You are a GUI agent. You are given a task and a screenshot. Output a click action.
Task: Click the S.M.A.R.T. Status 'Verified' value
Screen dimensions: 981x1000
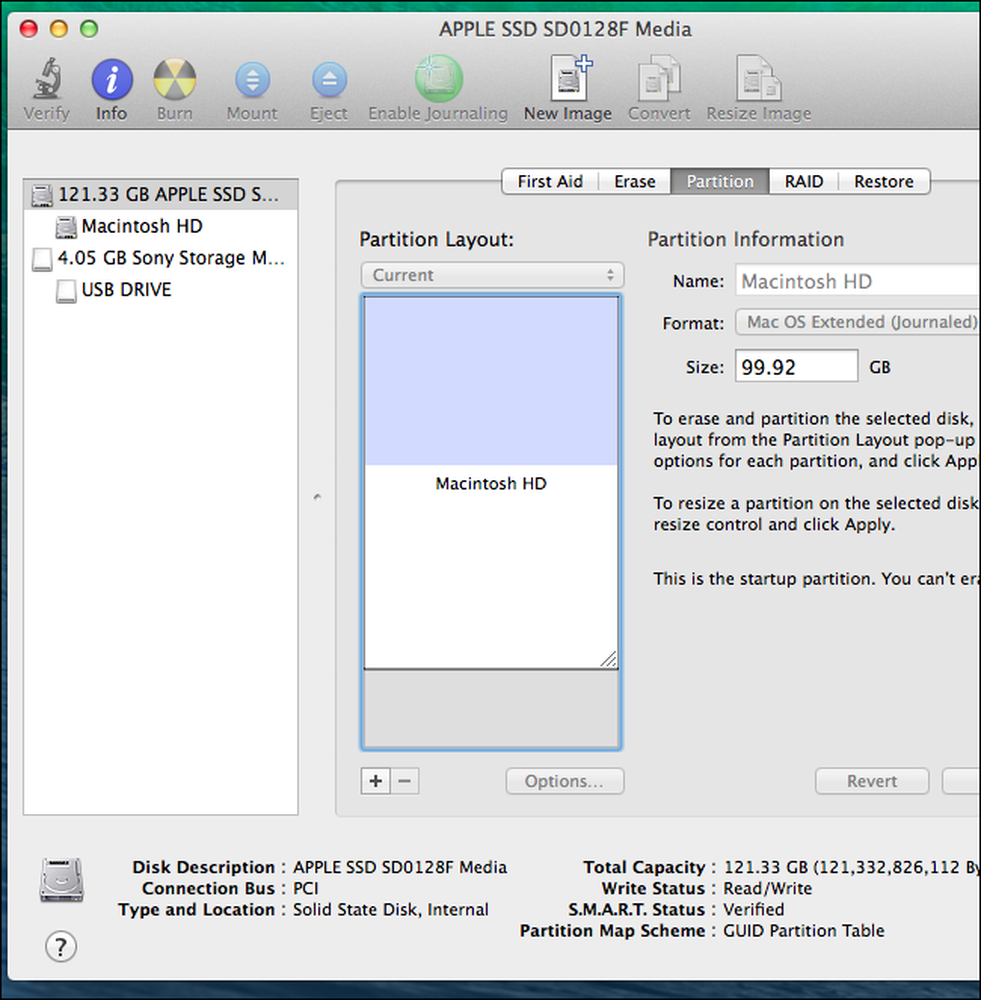pyautogui.click(x=753, y=909)
